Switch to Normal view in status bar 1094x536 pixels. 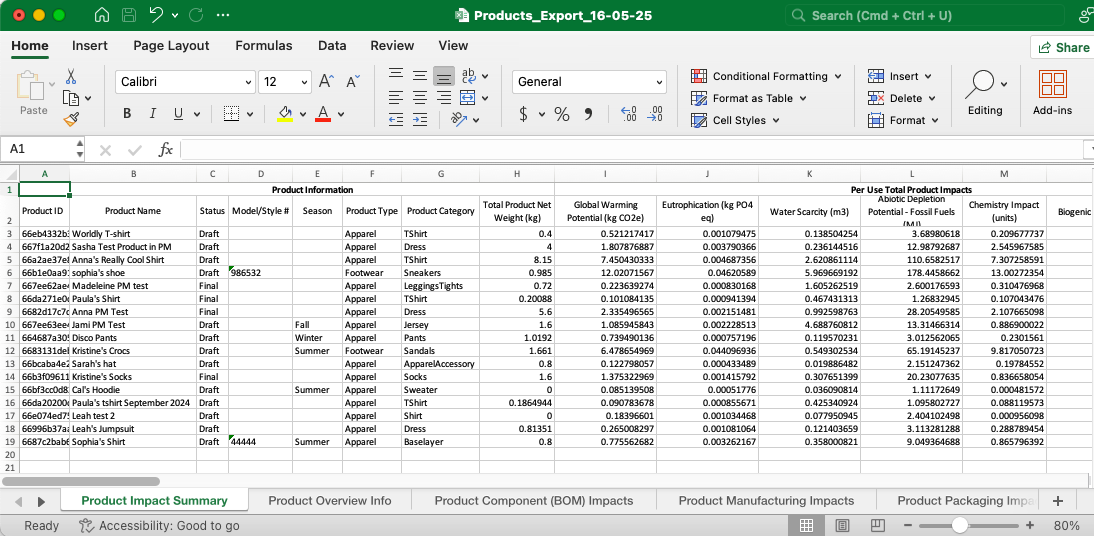806,525
